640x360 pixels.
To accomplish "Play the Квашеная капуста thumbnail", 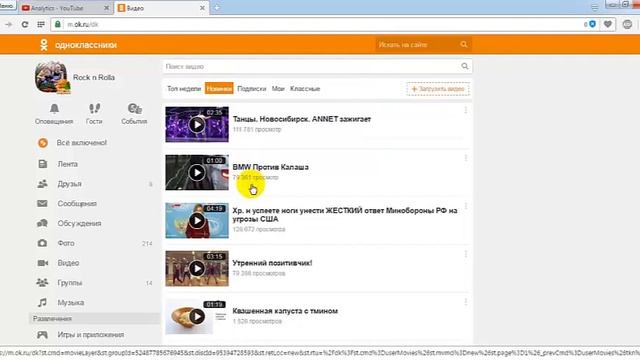I will point(197,316).
